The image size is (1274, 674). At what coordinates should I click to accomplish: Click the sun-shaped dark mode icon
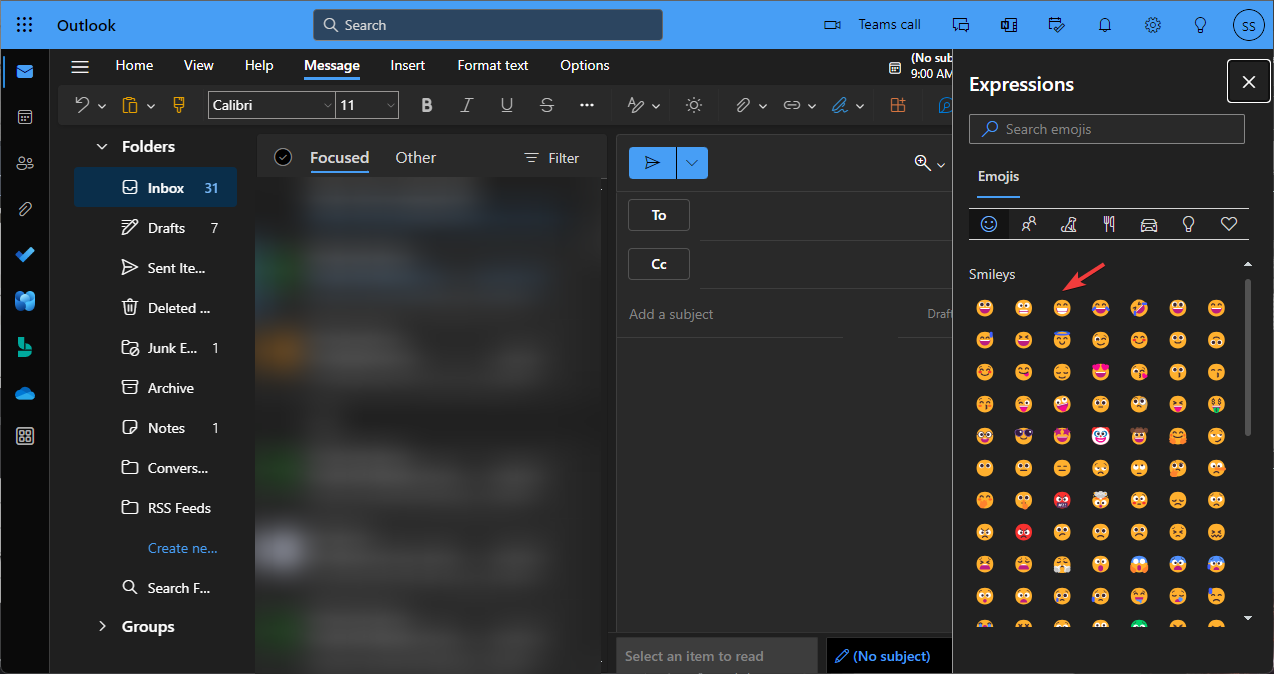coord(694,105)
